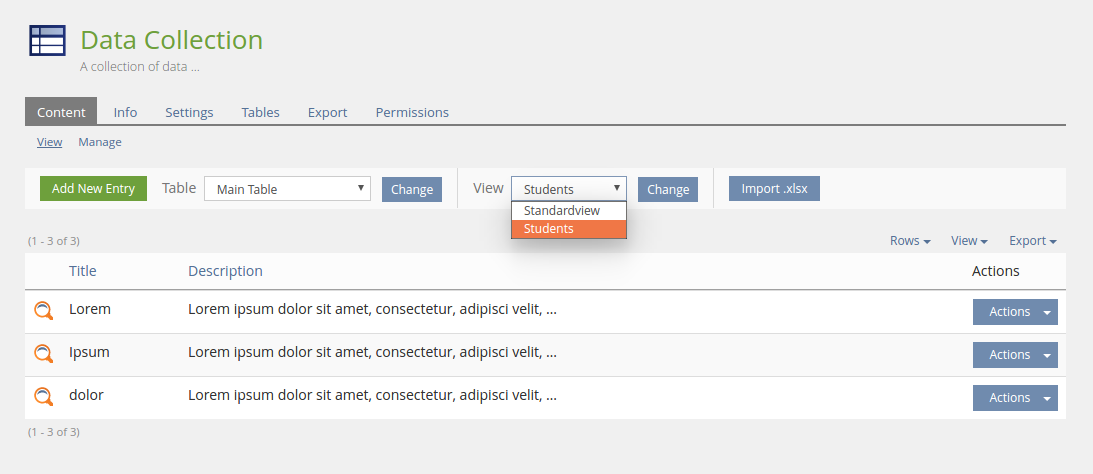Expand the Actions arrow for dolor row
This screenshot has width=1093, height=474.
click(1047, 398)
